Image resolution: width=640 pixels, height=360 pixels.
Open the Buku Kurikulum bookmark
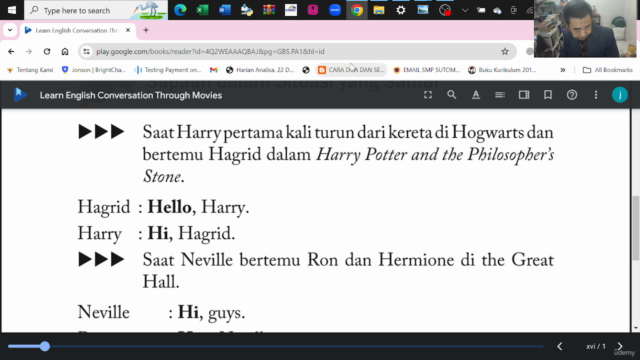[502, 70]
